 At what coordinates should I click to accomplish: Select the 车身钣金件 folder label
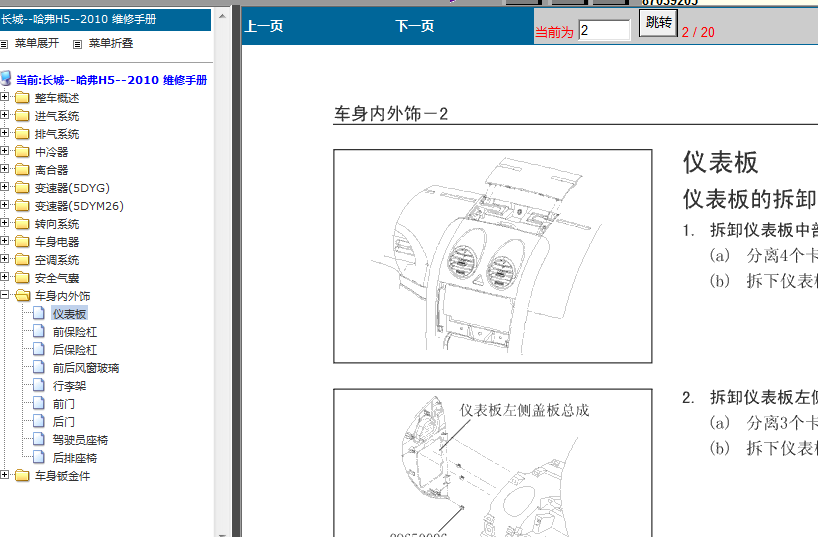(63, 475)
